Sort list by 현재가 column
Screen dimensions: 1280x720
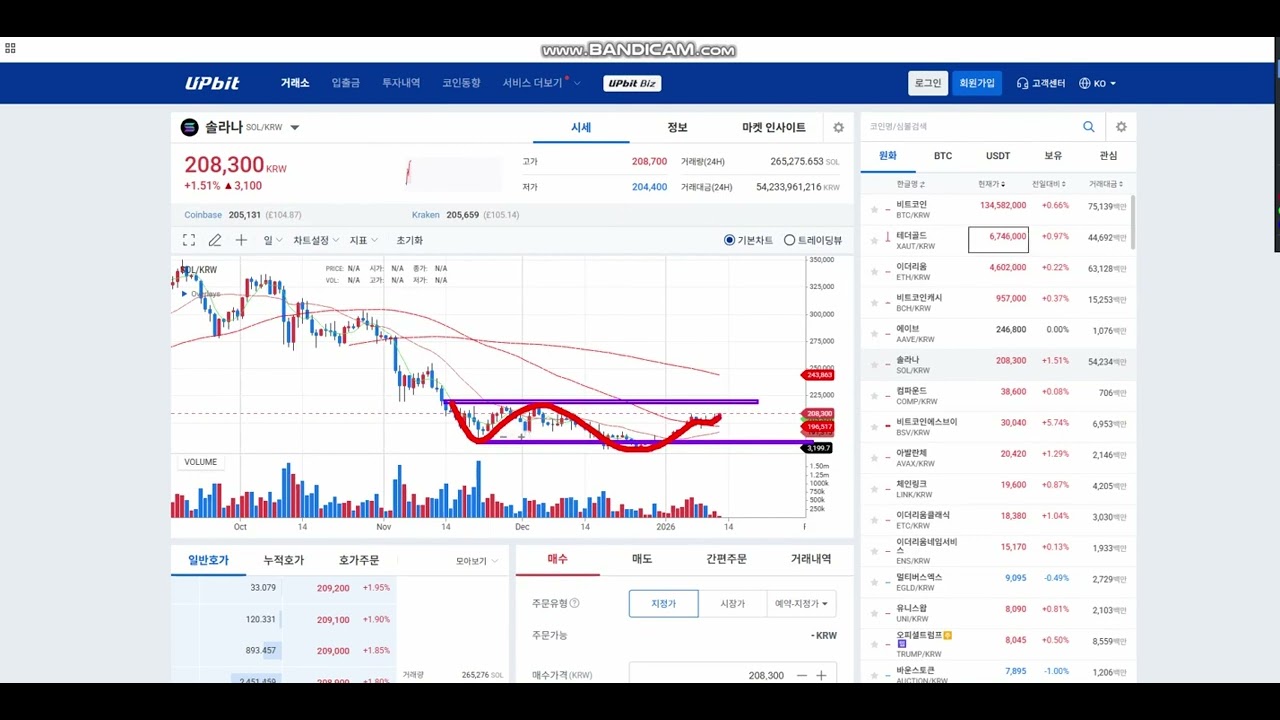(991, 184)
